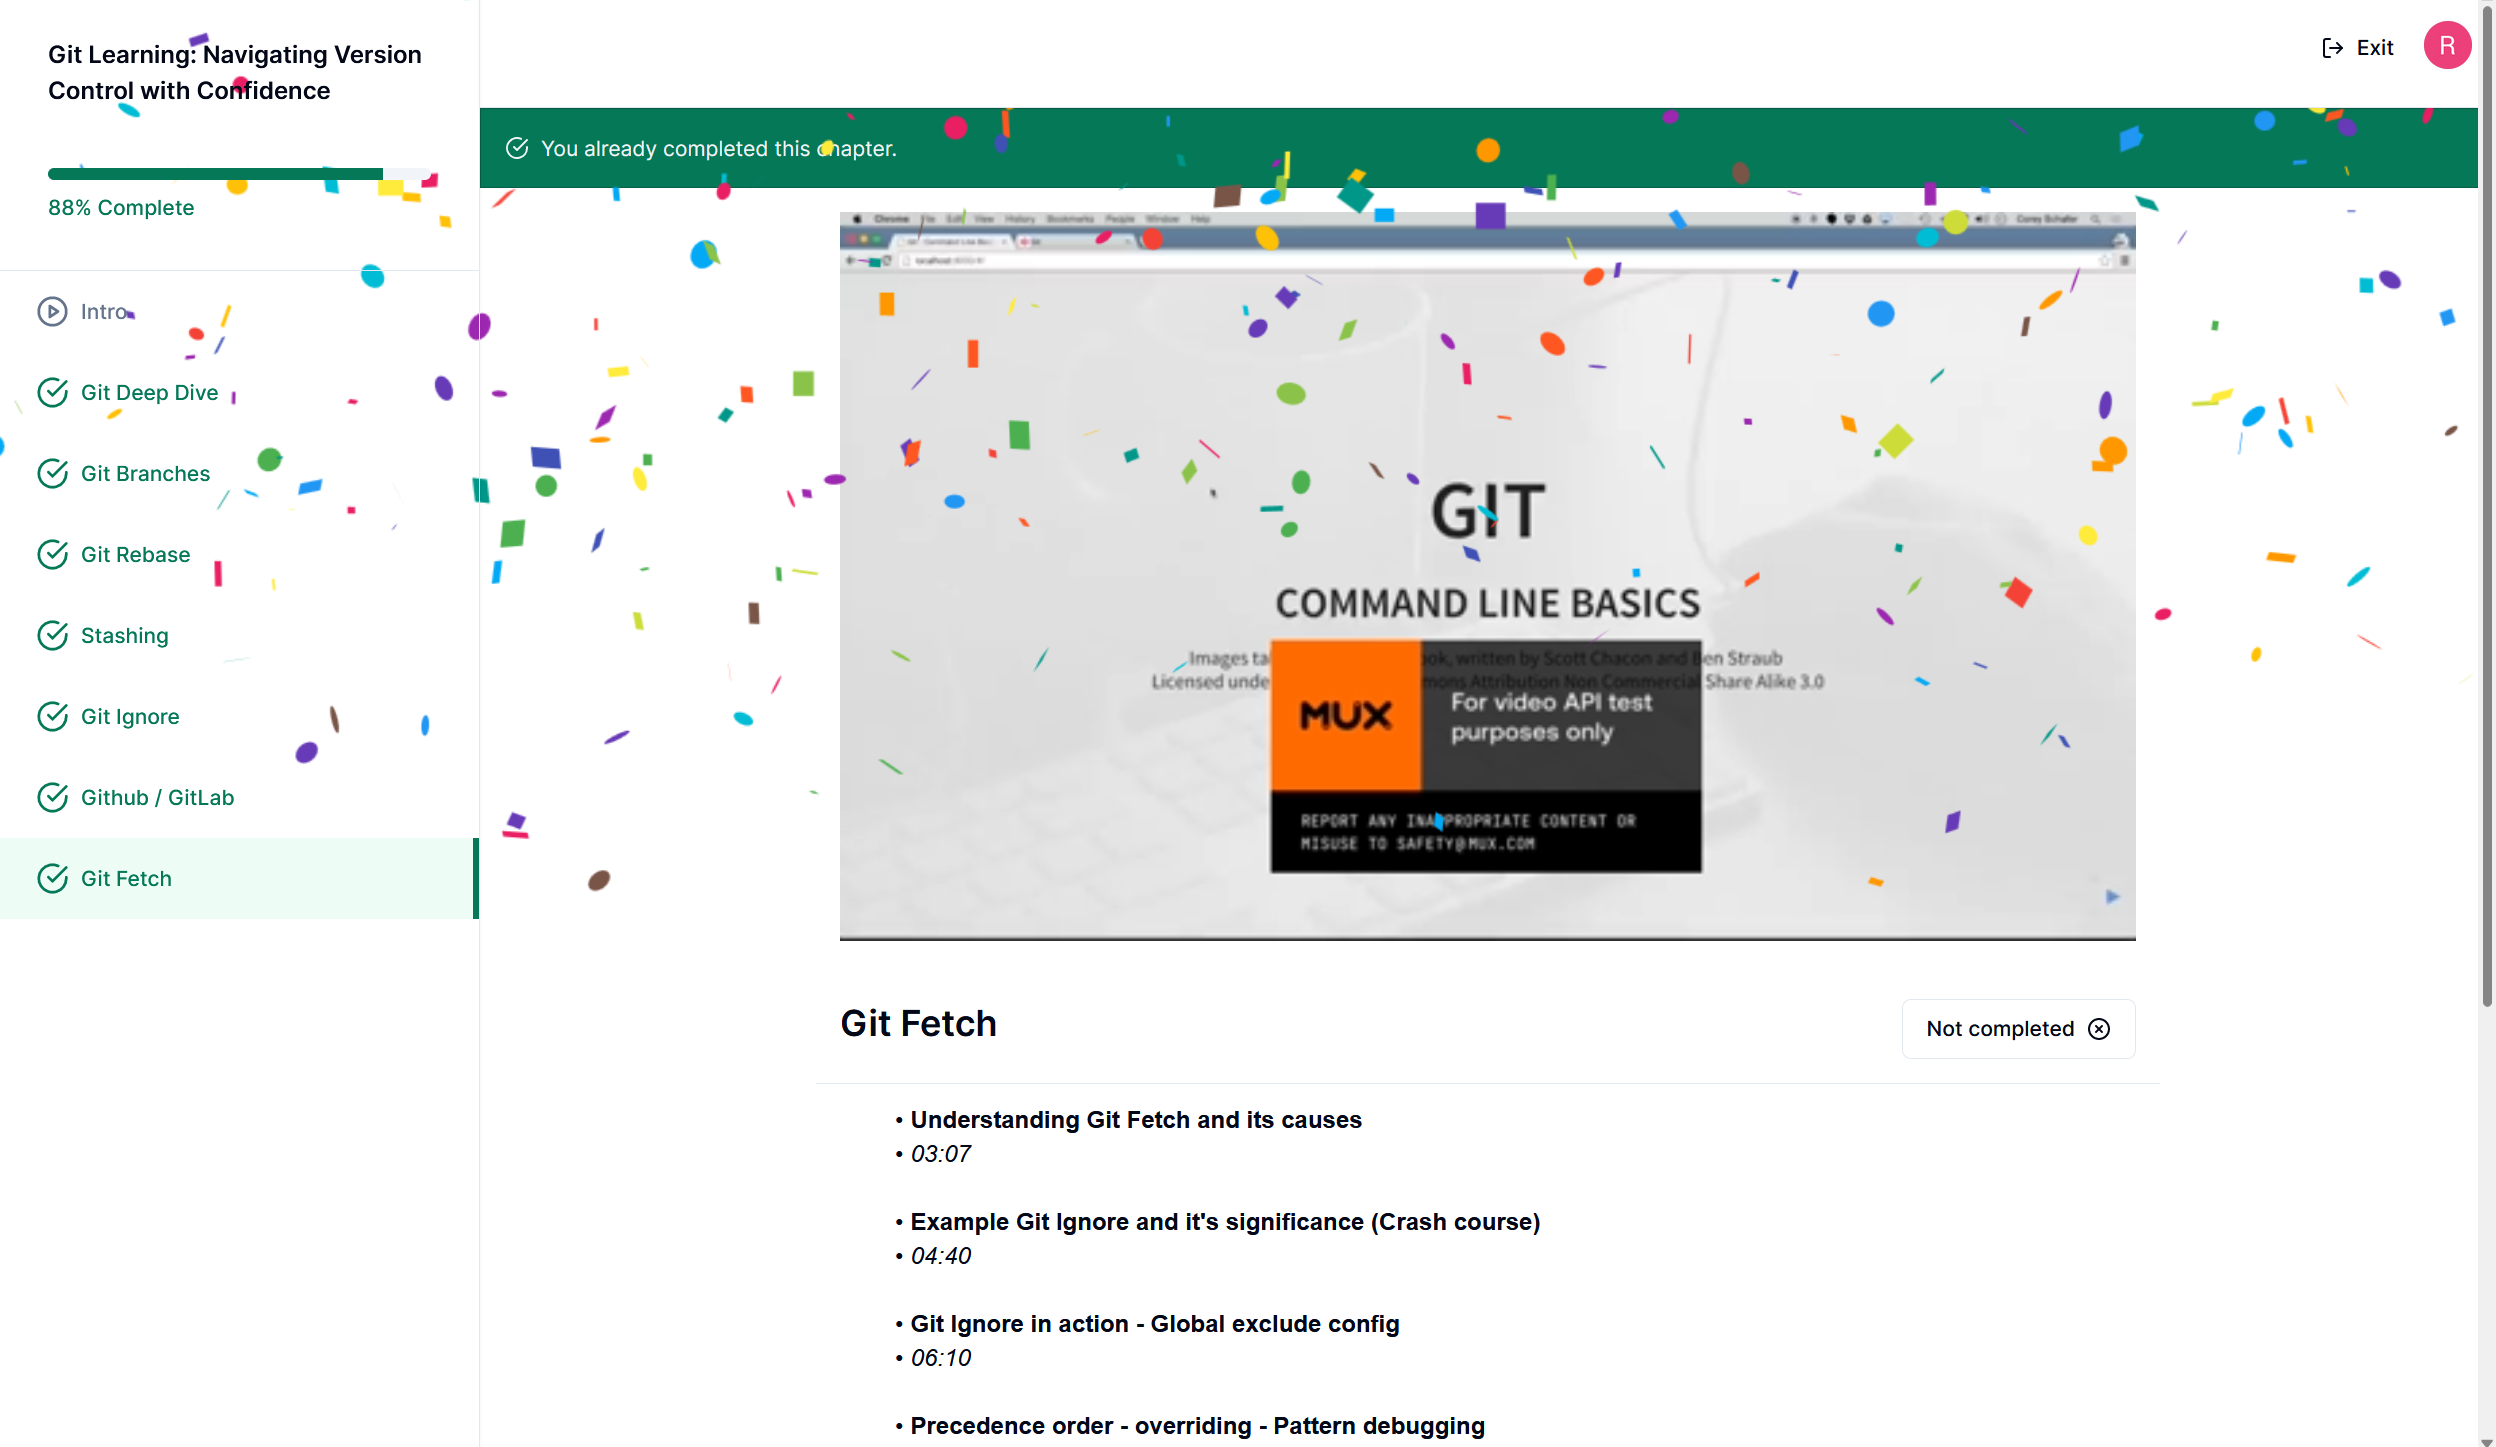The height and width of the screenshot is (1447, 2496).
Task: Click the play arrow in the video's corner
Action: point(2112,896)
